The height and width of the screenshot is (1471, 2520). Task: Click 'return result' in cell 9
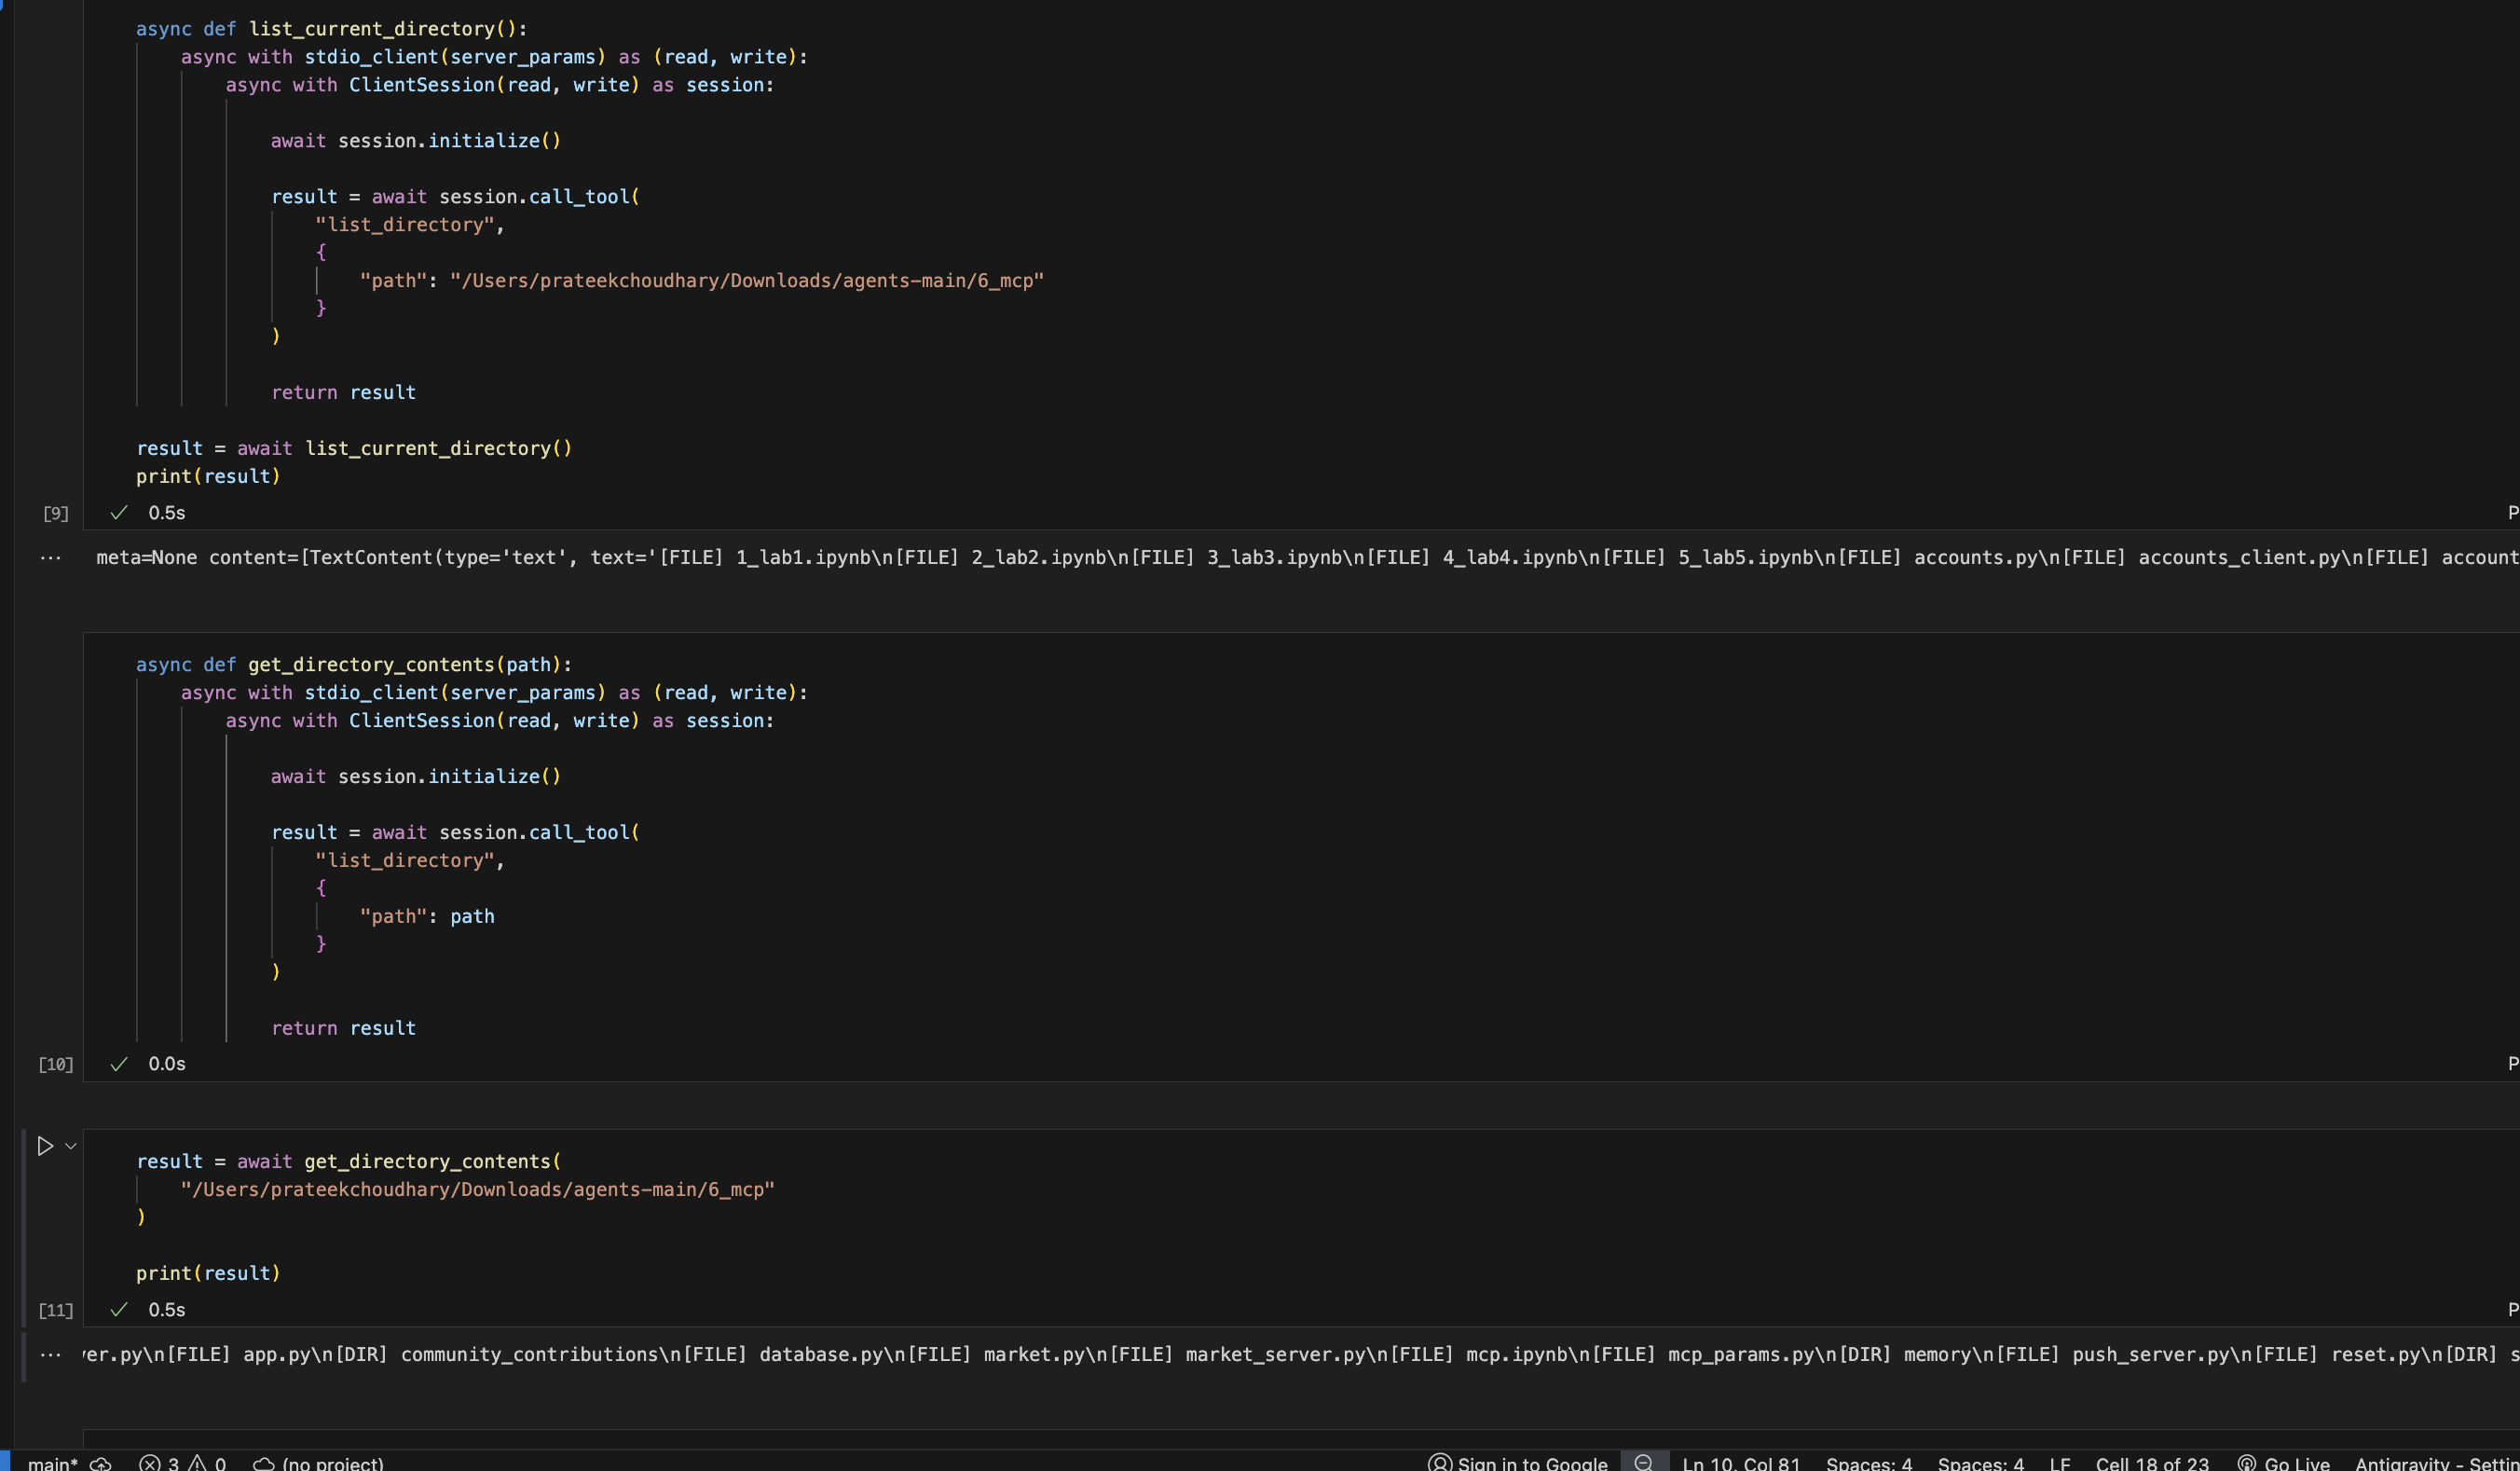point(343,393)
